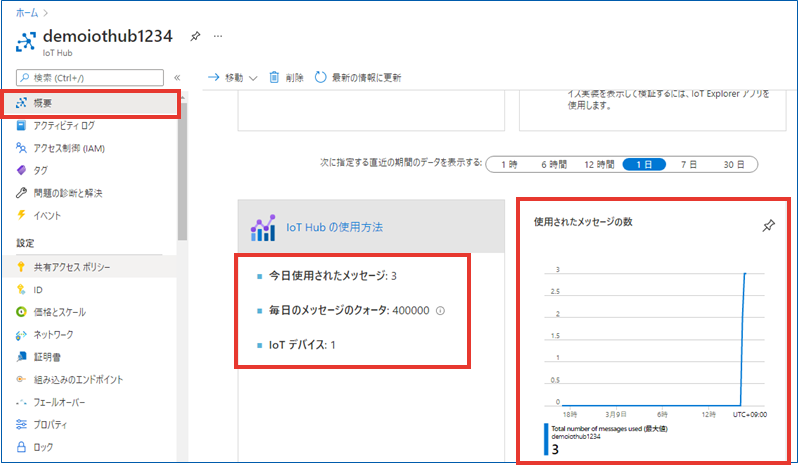The width and height of the screenshot is (798, 465).
Task: Click the 最新の情報に更新 refresh icon
Action: (320, 77)
